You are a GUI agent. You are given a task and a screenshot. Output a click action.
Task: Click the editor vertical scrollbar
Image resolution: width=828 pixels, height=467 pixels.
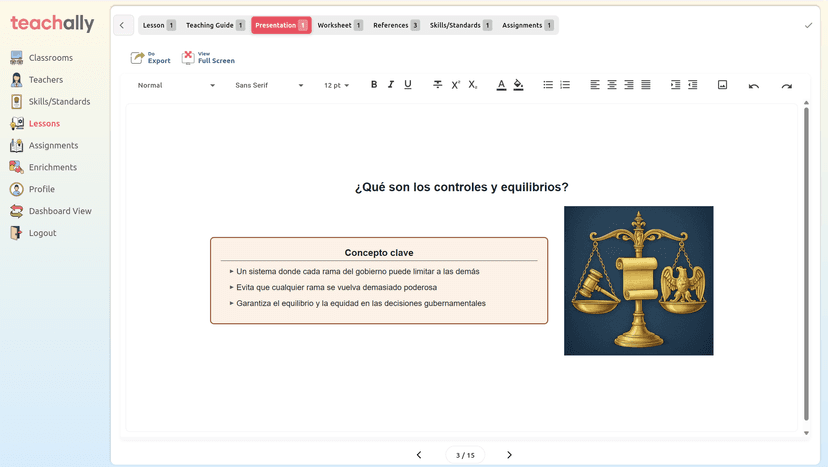click(x=806, y=264)
